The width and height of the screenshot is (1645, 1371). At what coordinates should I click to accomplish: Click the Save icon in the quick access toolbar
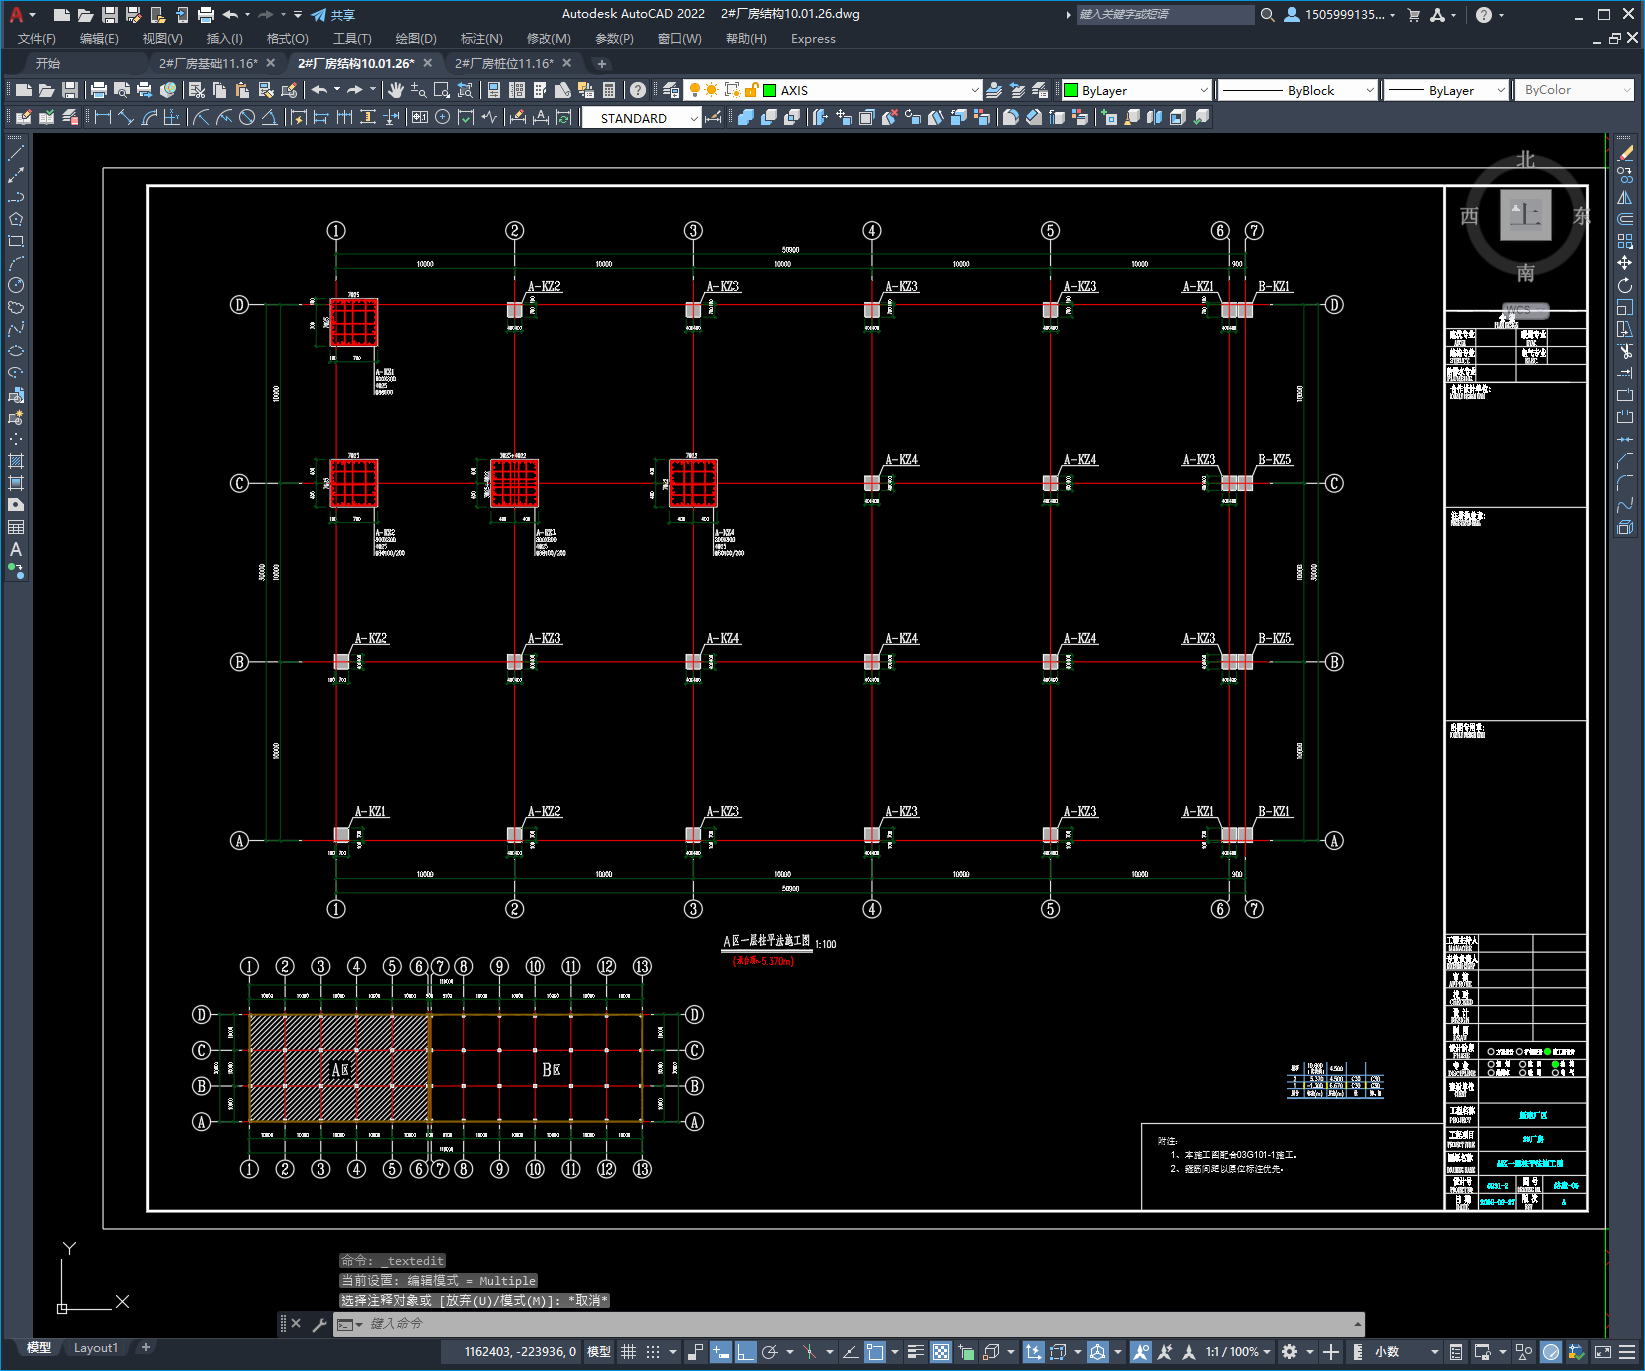click(x=110, y=15)
